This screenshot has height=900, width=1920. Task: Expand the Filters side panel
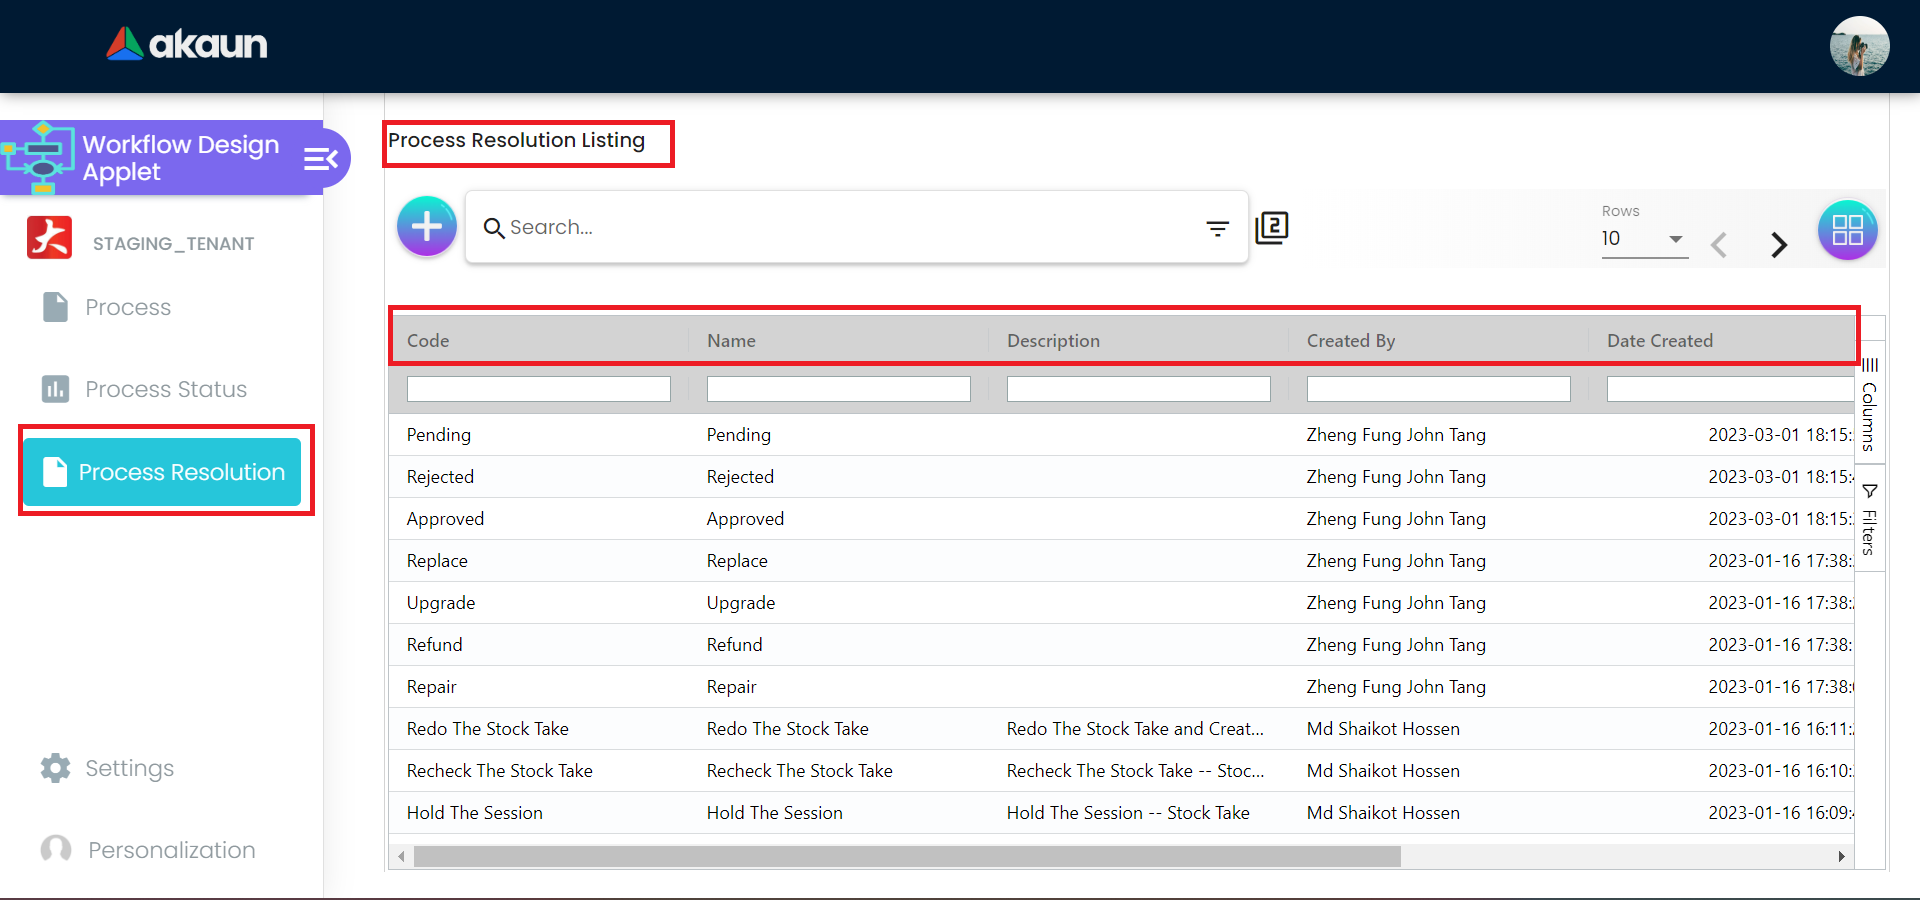coord(1869,519)
